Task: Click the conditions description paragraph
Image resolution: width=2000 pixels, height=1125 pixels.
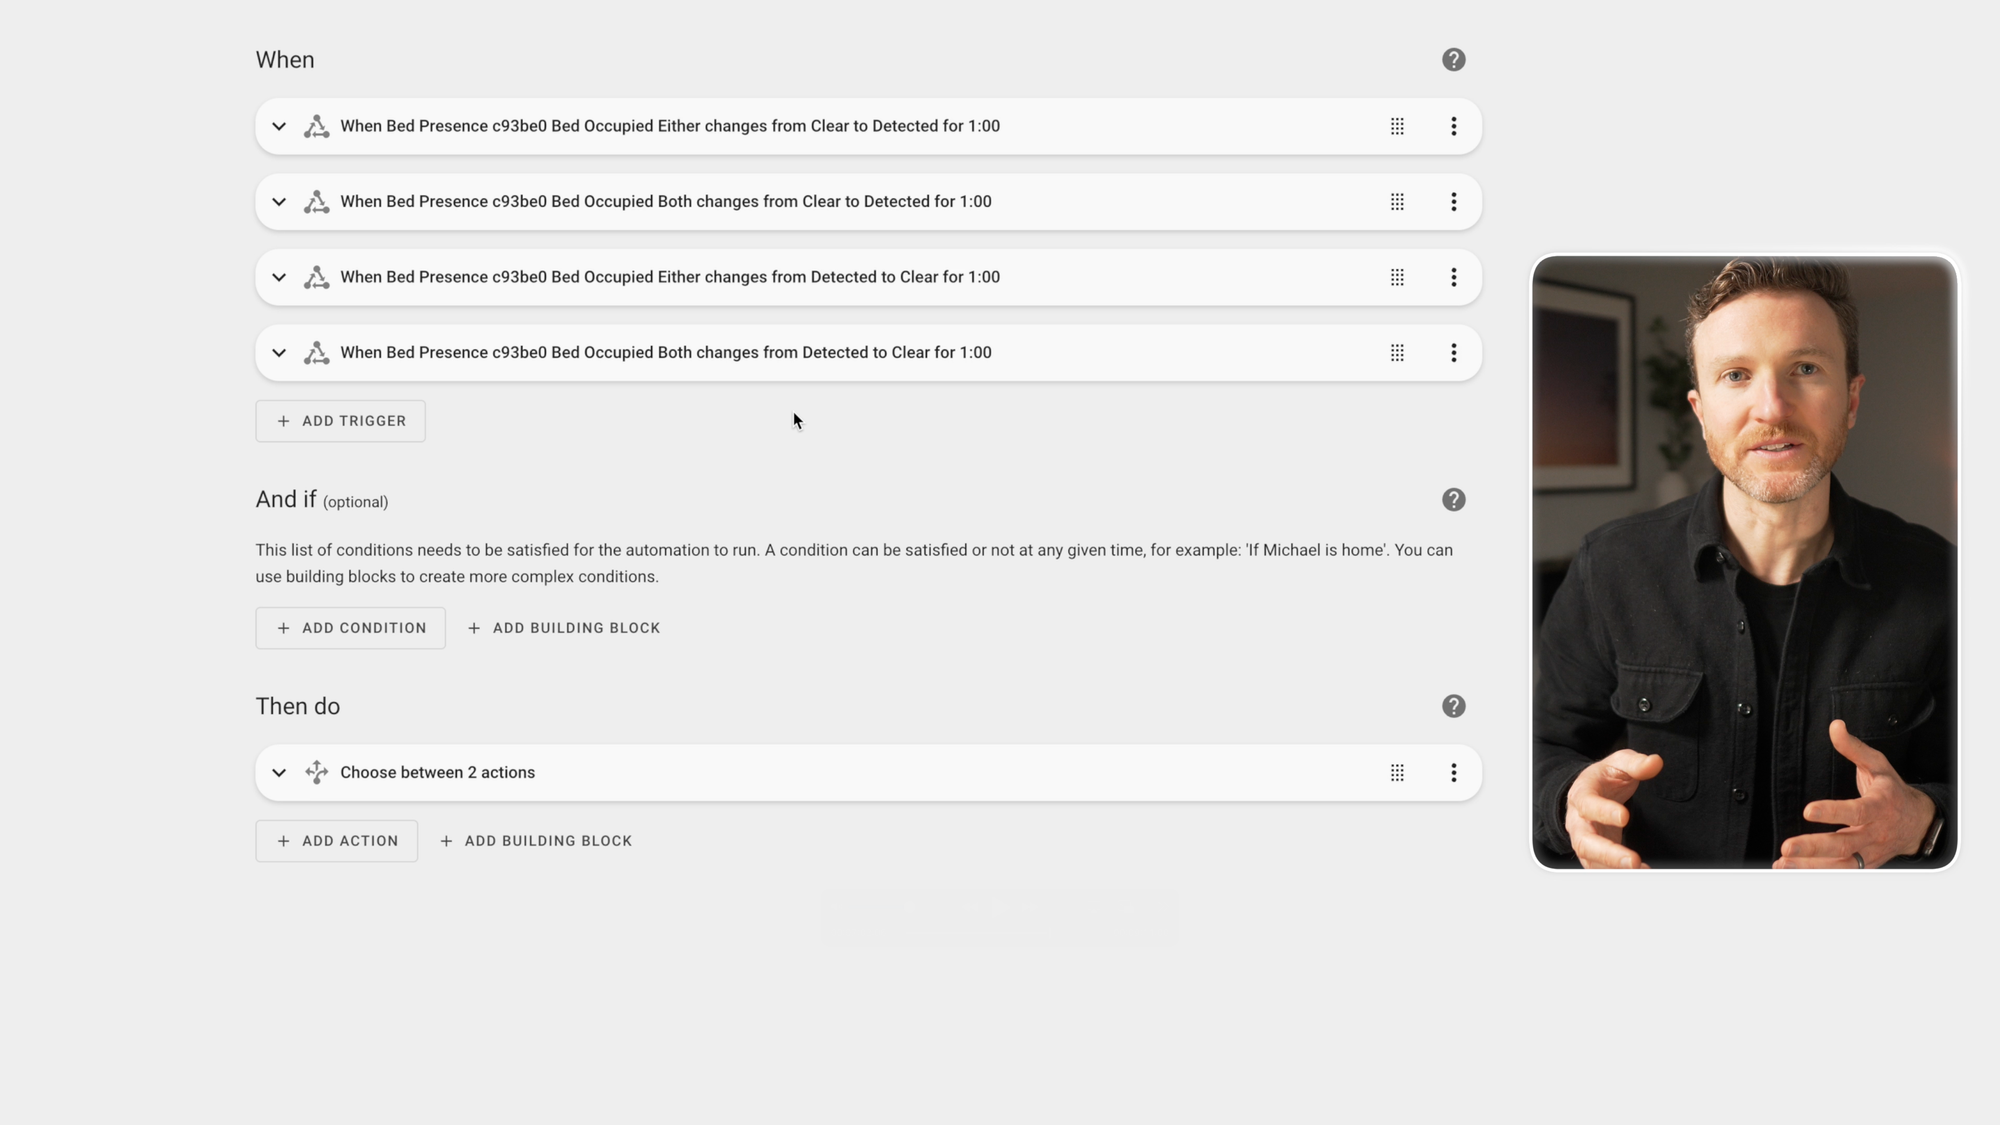Action: 854,563
